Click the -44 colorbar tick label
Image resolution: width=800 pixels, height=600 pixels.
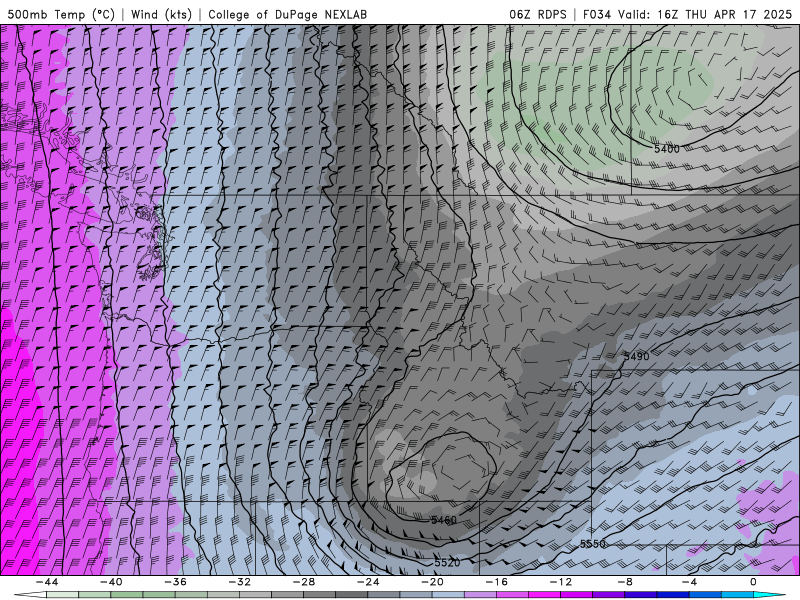(x=47, y=582)
